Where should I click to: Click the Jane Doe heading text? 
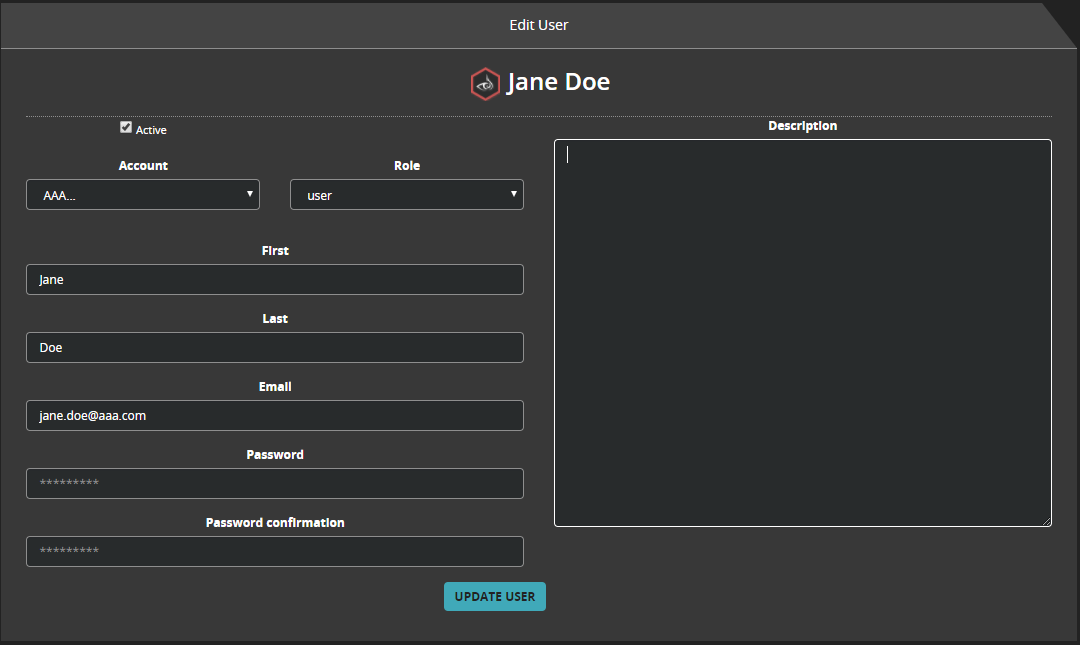pos(559,82)
